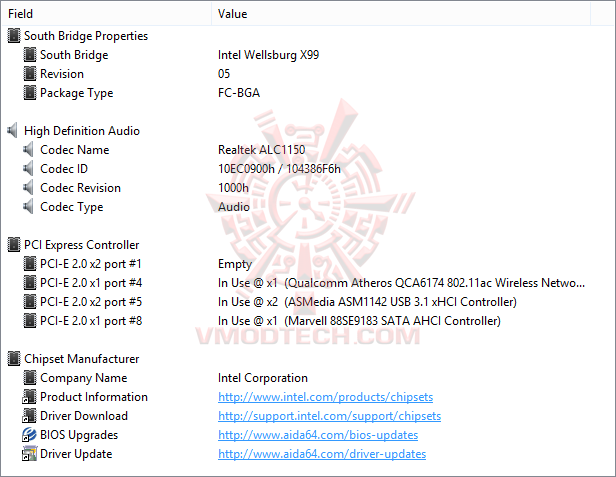Select the Codec Revision value 1000h
The width and height of the screenshot is (616, 477).
click(x=233, y=187)
